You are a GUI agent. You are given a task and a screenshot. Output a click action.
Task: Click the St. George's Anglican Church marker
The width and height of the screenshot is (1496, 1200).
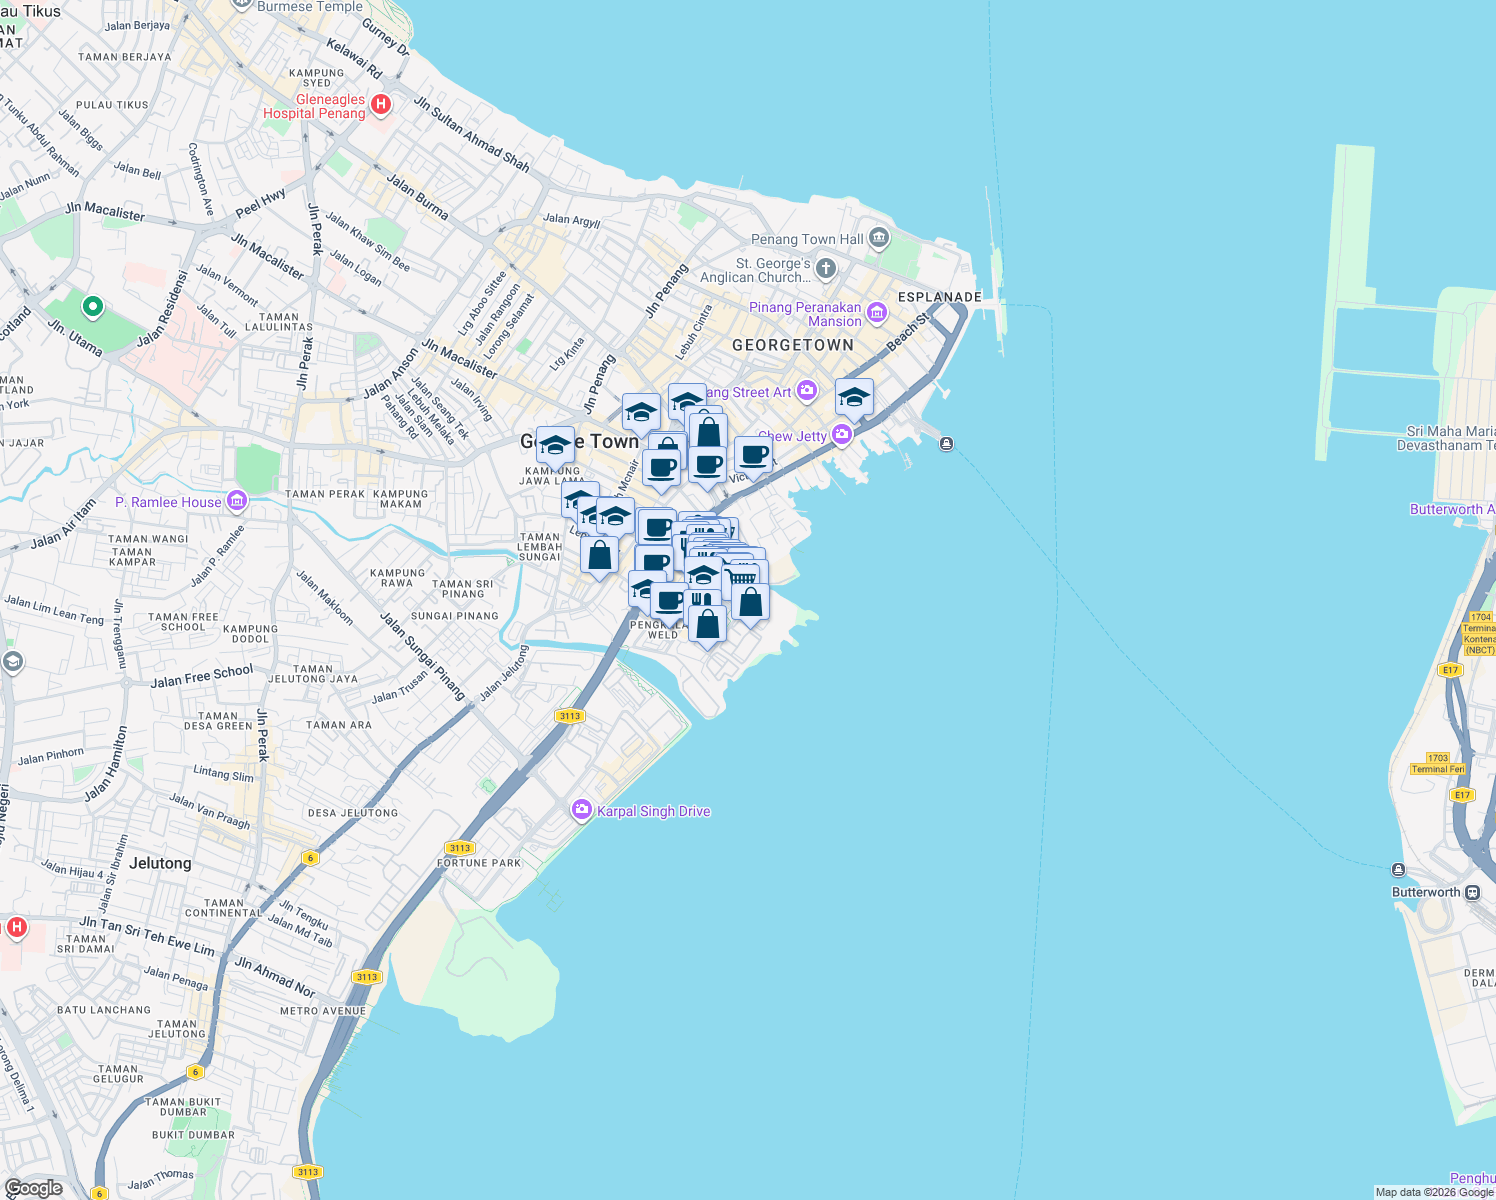(824, 267)
